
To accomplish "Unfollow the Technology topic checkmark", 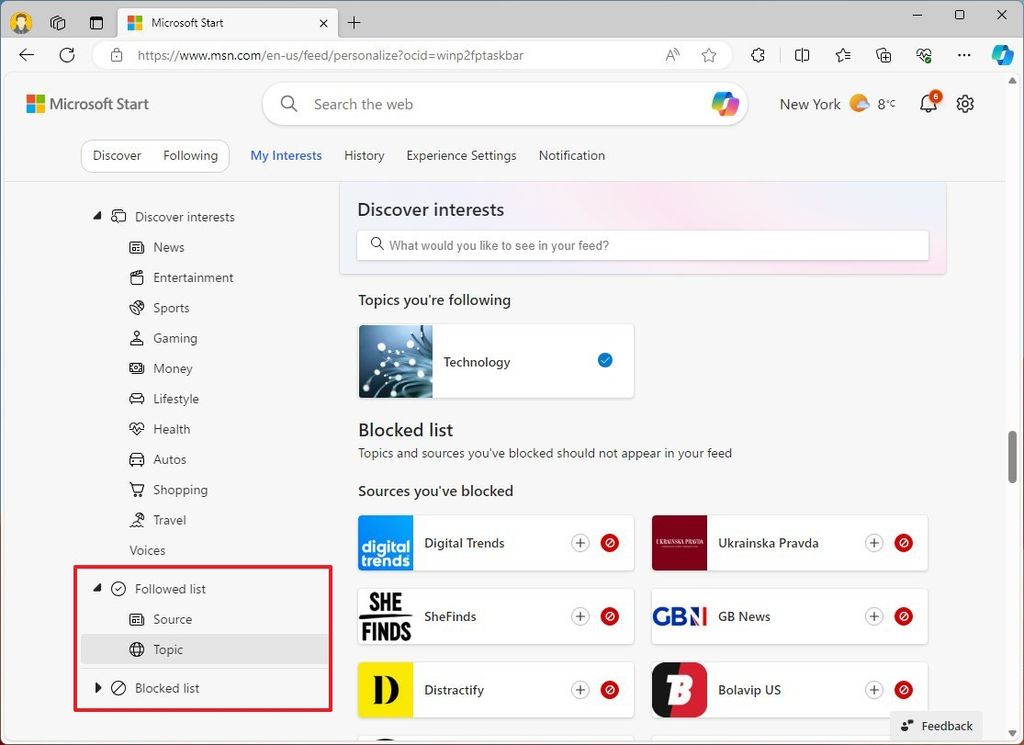I will (604, 360).
